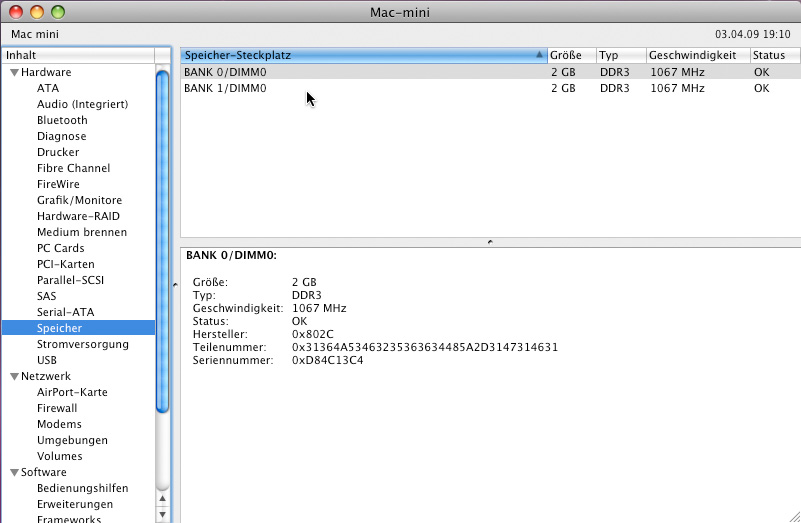Screen dimensions: 801x523
Task: Open Audio (Integriert) in the sidebar
Action: (x=82, y=104)
